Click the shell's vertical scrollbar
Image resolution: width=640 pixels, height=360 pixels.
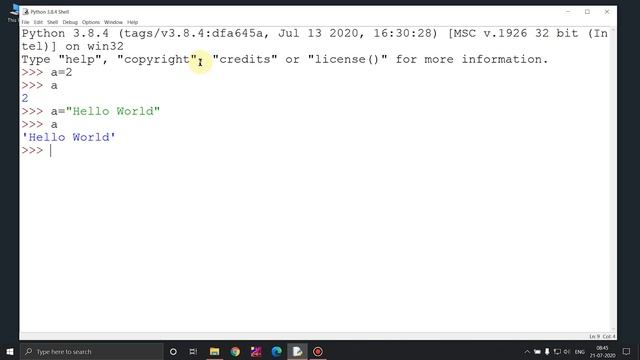pyautogui.click(x=613, y=180)
